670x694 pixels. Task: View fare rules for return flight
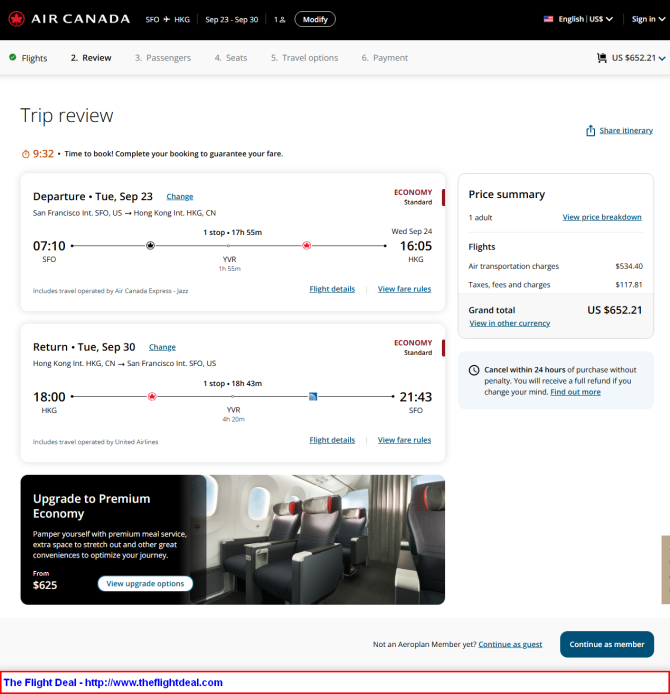(x=404, y=440)
